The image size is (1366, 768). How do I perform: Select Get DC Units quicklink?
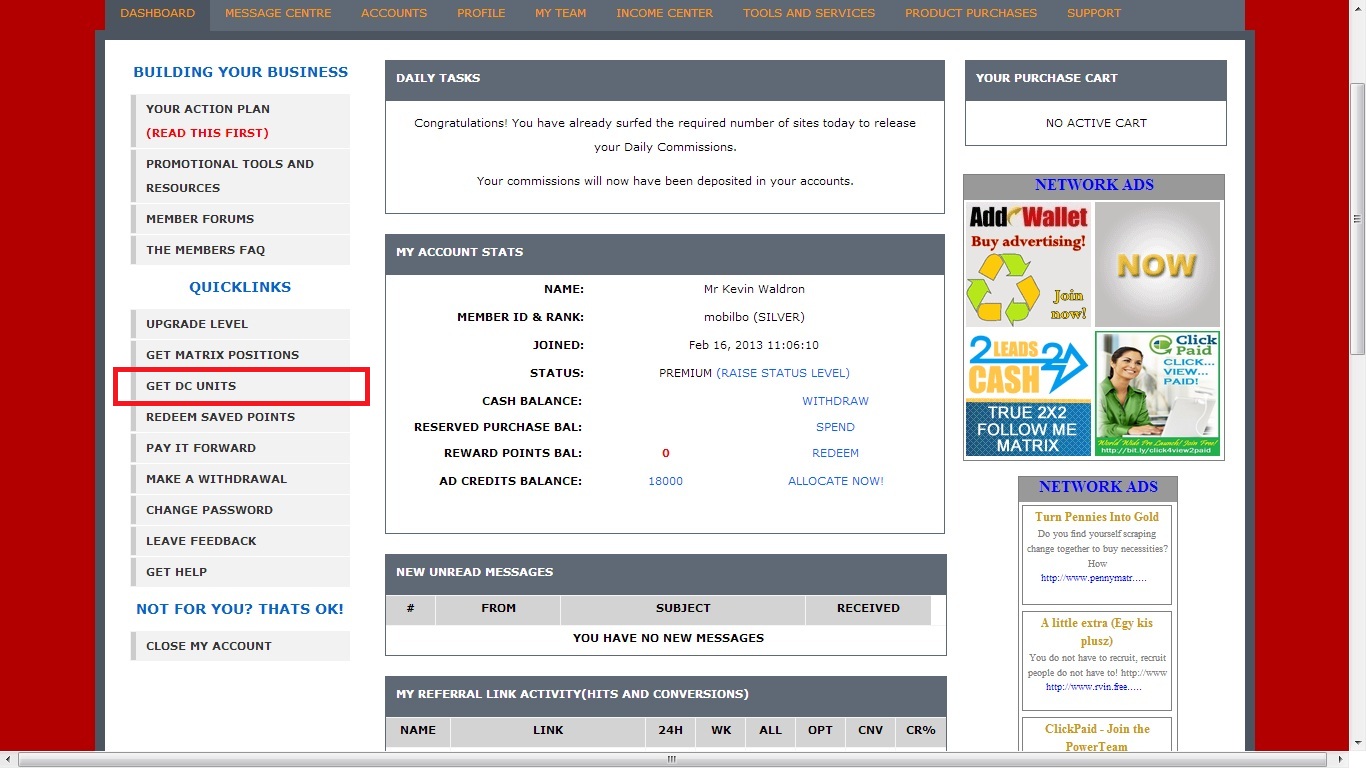coord(240,385)
